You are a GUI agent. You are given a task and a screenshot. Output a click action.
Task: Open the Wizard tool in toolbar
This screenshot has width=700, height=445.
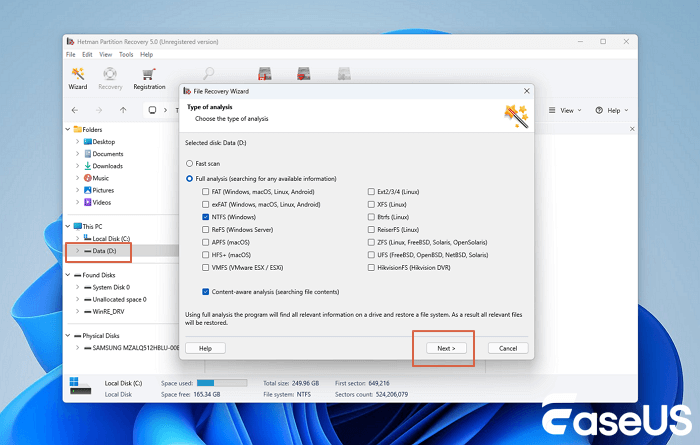[x=78, y=78]
